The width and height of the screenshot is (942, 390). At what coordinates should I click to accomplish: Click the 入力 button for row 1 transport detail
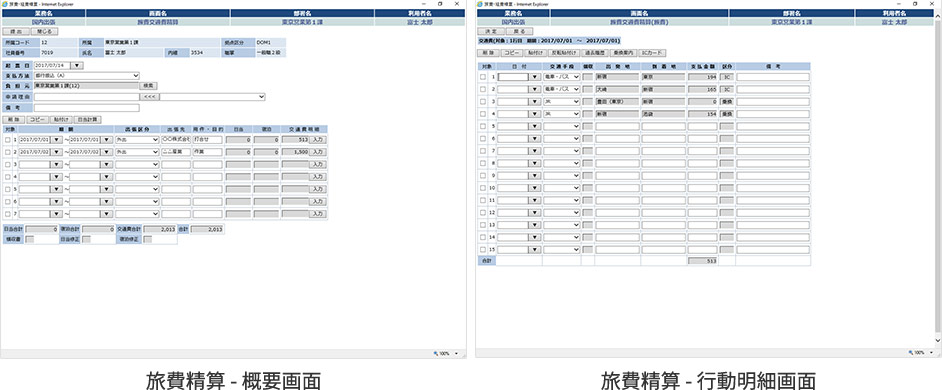317,139
